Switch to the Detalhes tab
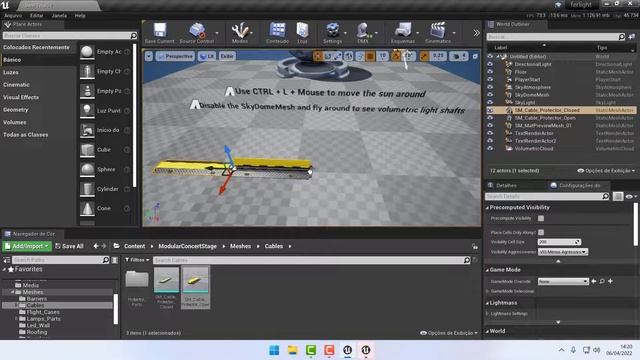 506,185
